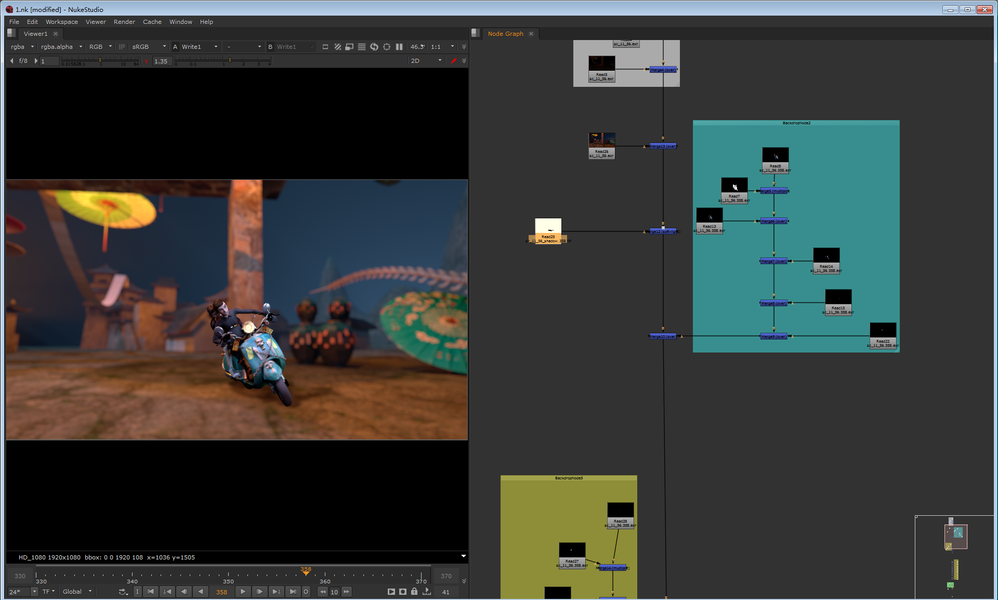Close the Node Graph tab
998x600 pixels.
(x=531, y=34)
